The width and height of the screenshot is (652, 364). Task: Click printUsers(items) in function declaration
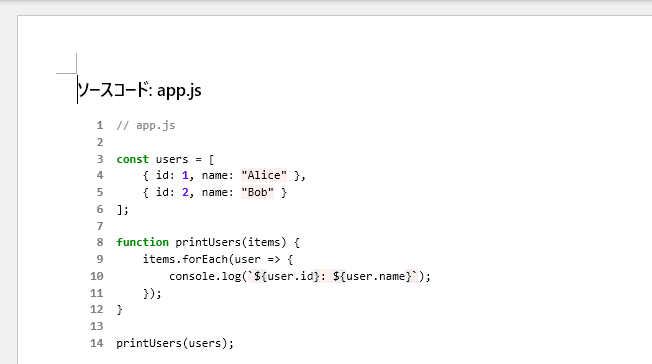click(x=231, y=243)
